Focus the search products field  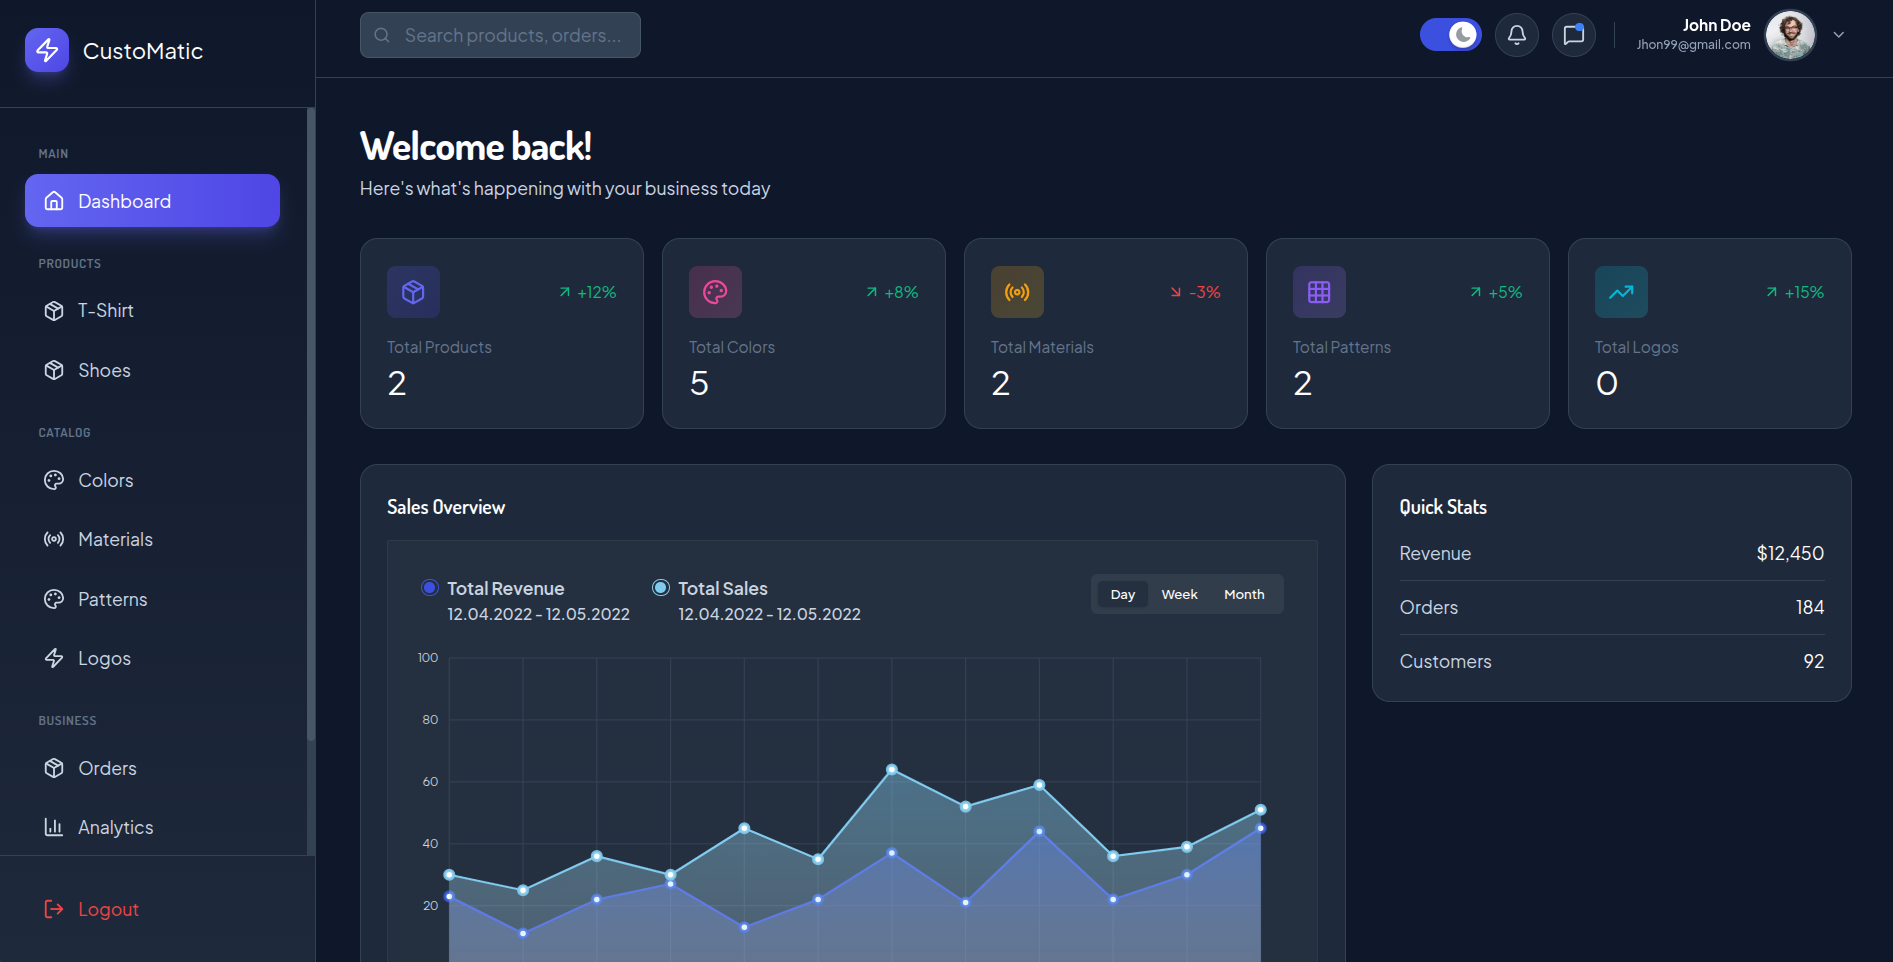(500, 35)
